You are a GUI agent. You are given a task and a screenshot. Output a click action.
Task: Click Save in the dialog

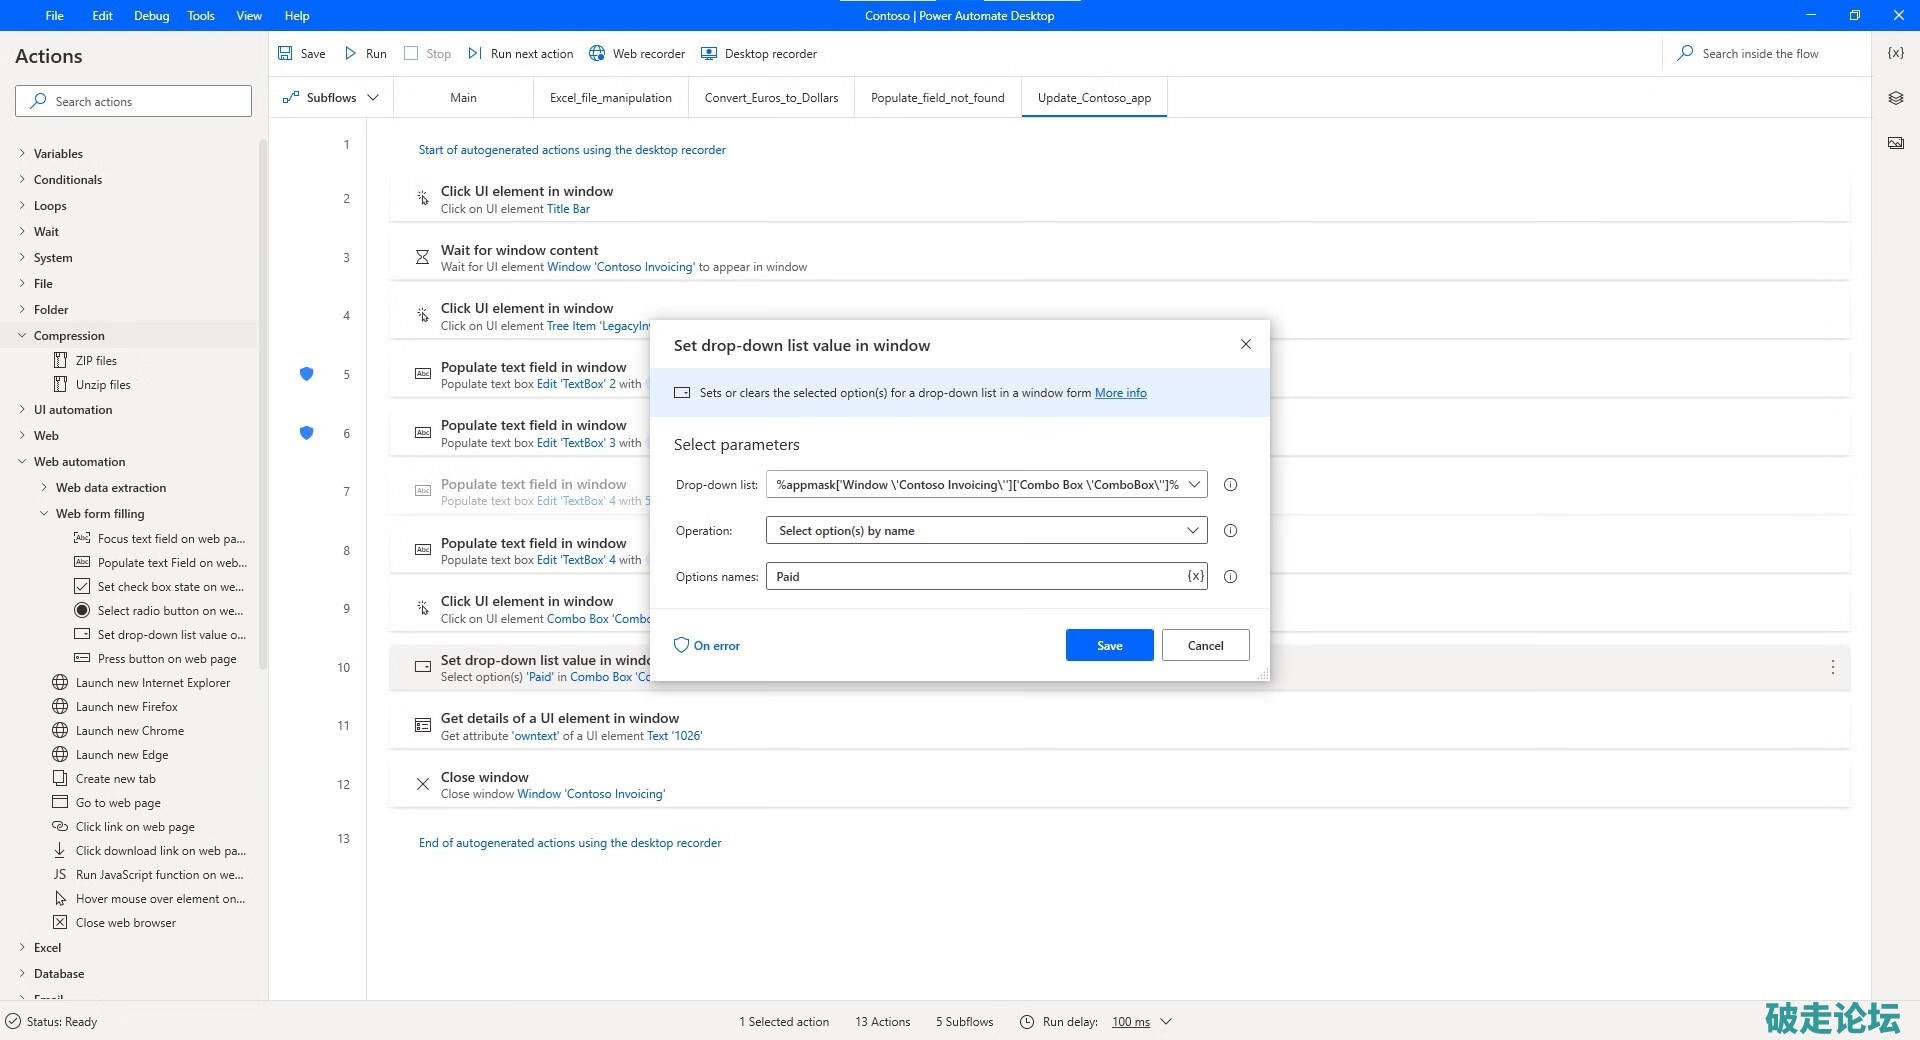(1109, 646)
